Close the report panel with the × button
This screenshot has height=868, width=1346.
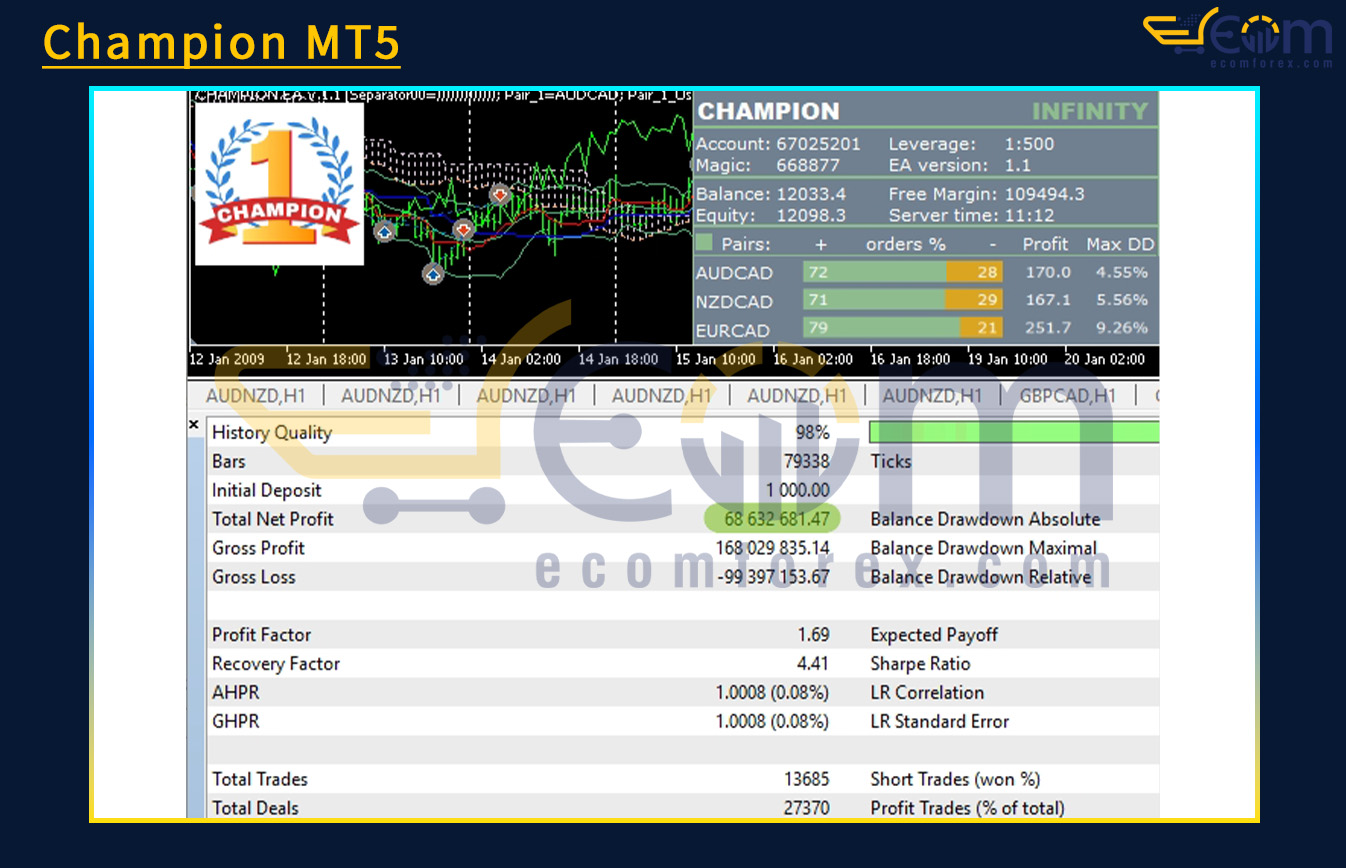tap(194, 425)
